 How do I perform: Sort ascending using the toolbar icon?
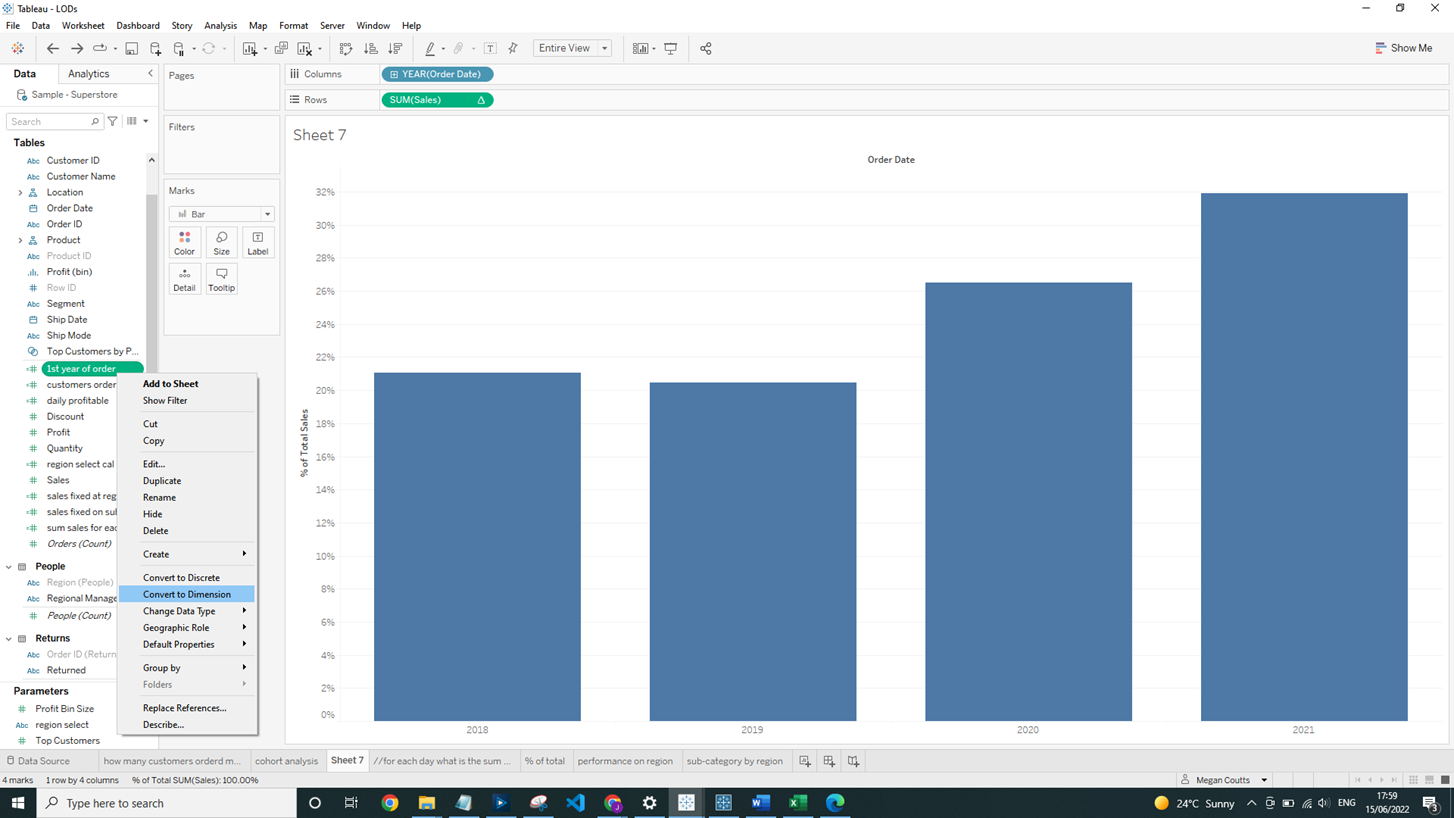pos(371,48)
